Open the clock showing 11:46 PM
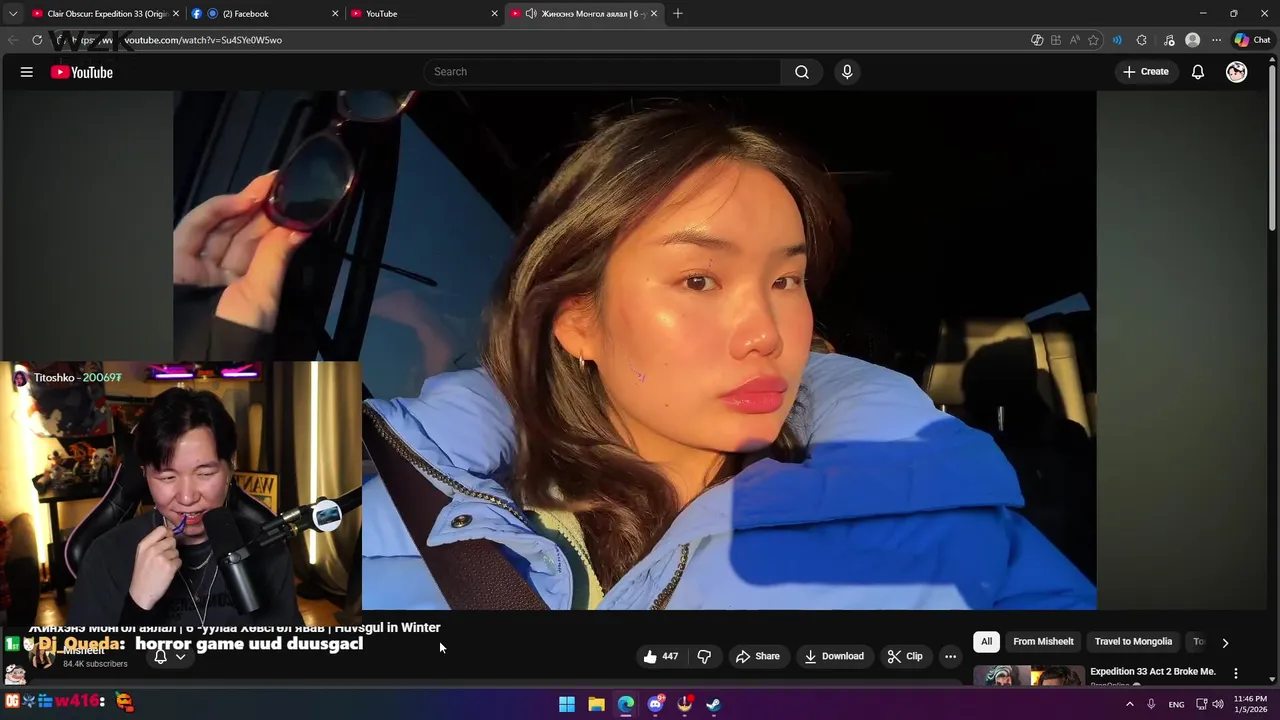This screenshot has height=720, width=1280. pos(1250,704)
